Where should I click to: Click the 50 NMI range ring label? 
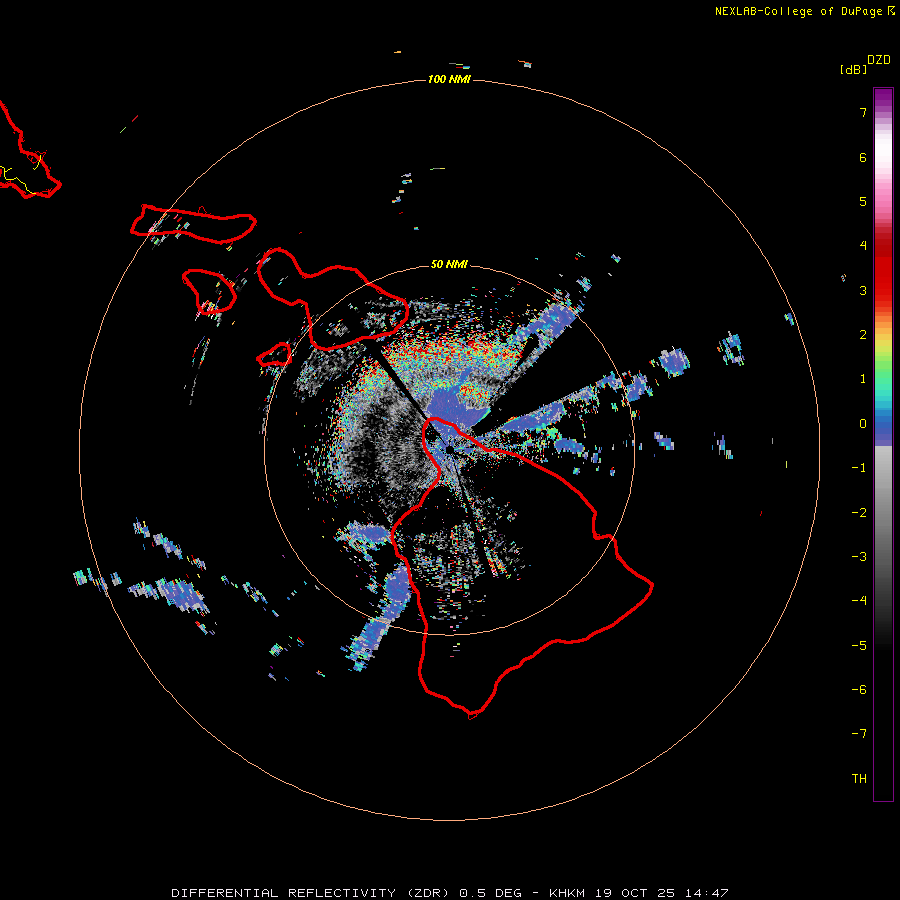[x=449, y=264]
